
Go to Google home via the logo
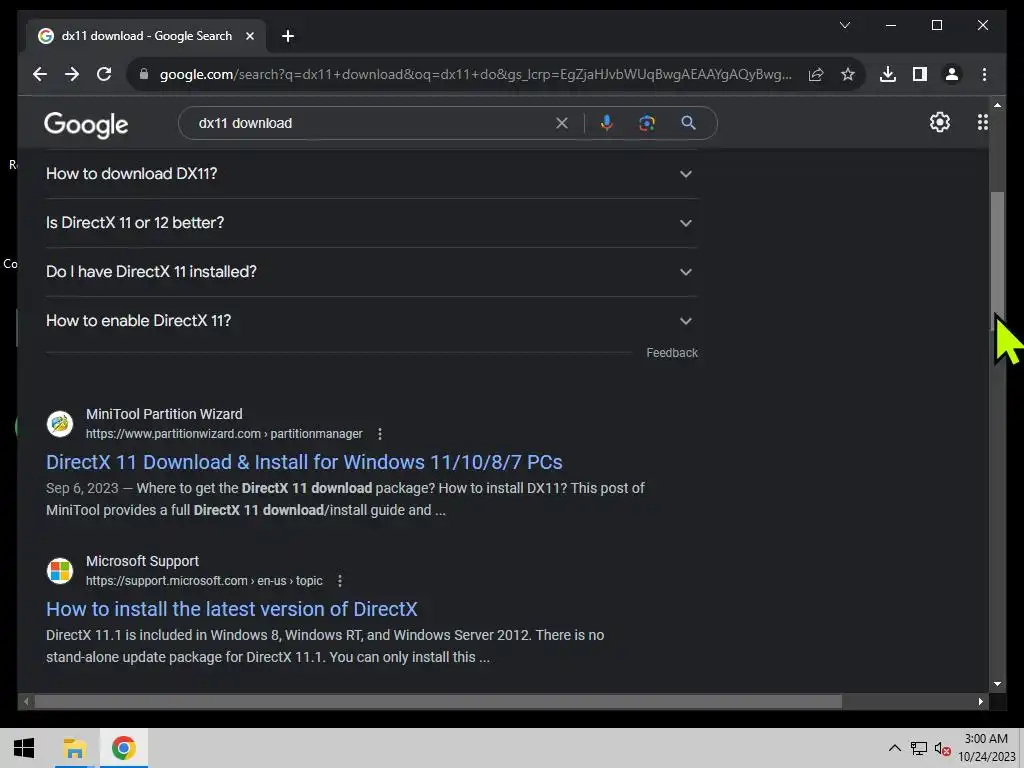pos(86,124)
